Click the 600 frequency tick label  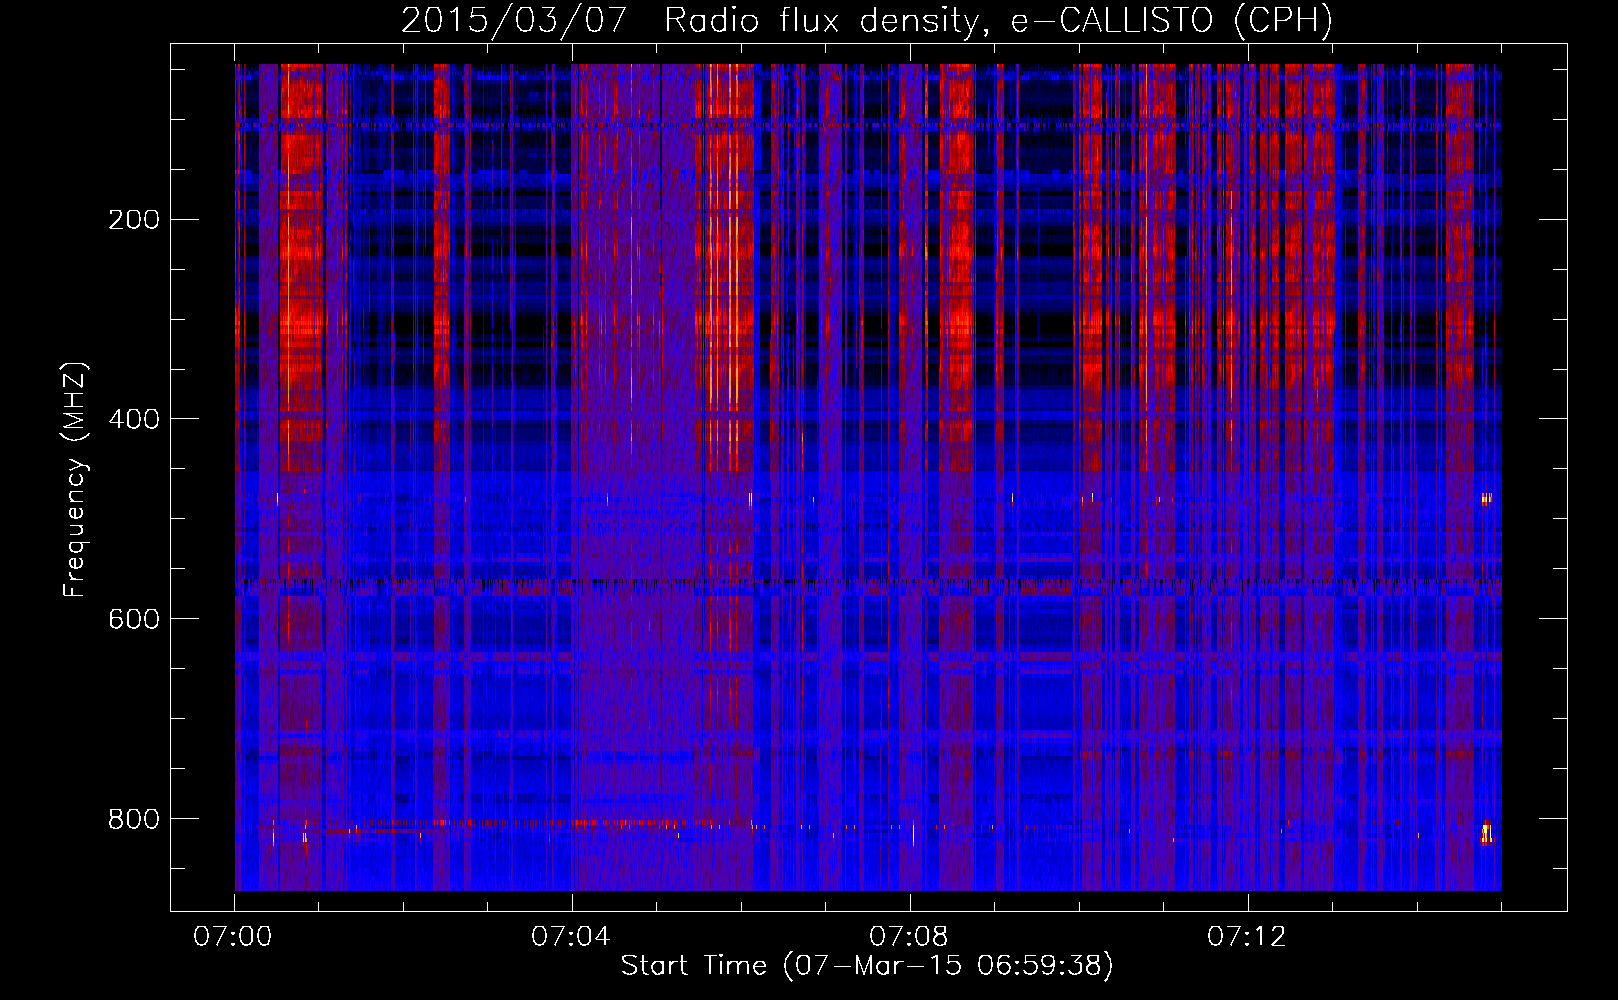pos(134,619)
